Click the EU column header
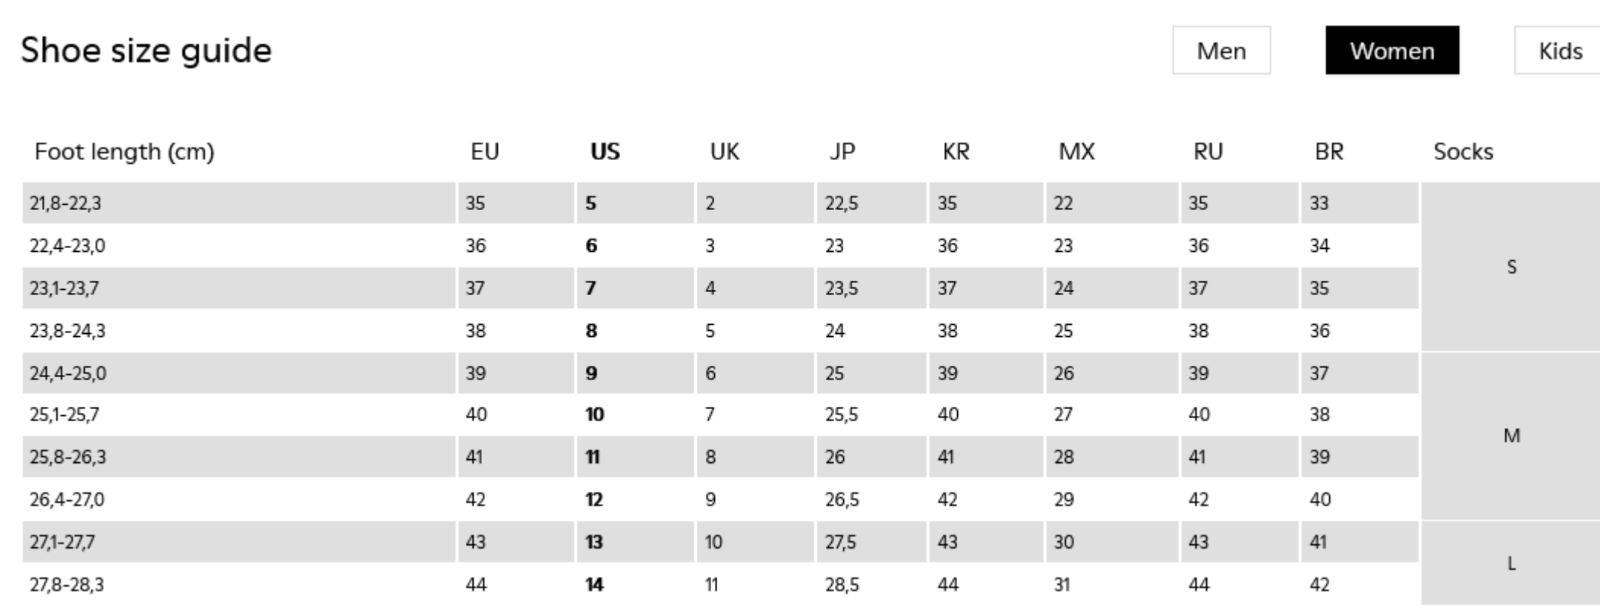Screen dimensions: 1600x607 coord(485,152)
